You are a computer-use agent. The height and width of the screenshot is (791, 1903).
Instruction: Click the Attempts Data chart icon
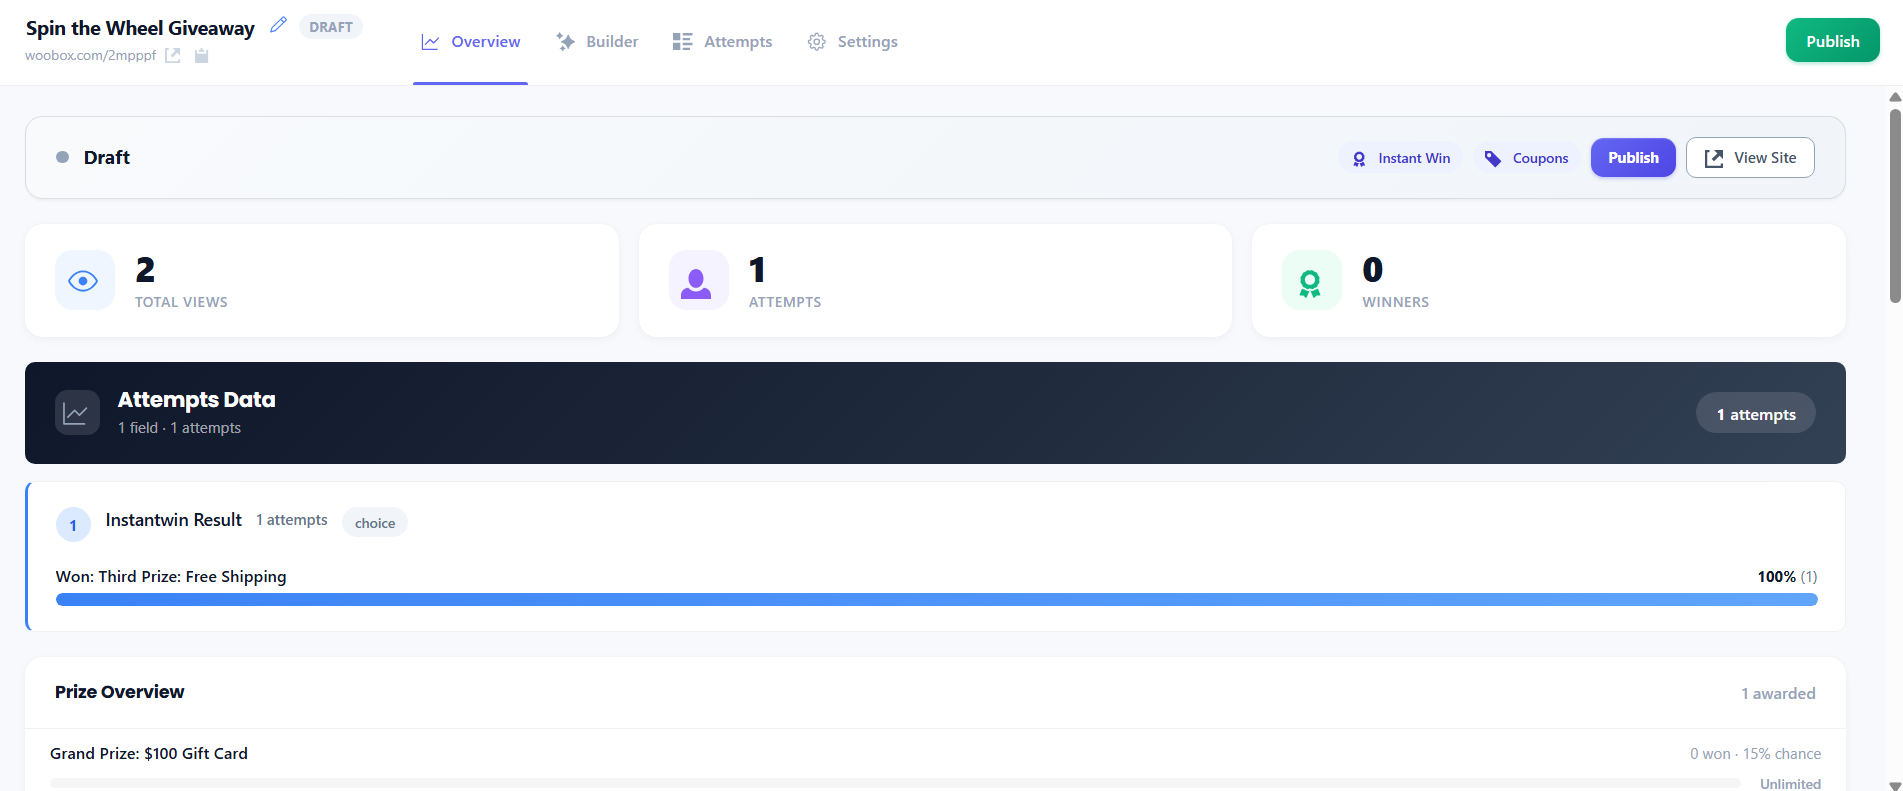[x=77, y=413]
